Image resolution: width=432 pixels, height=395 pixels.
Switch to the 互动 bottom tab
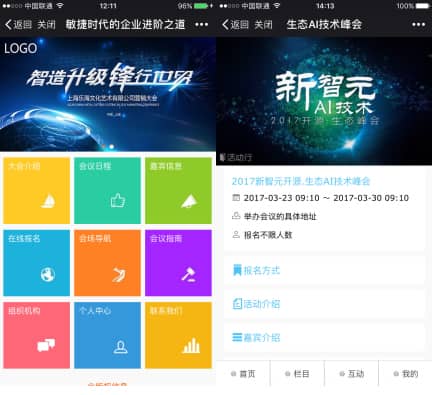(x=351, y=374)
